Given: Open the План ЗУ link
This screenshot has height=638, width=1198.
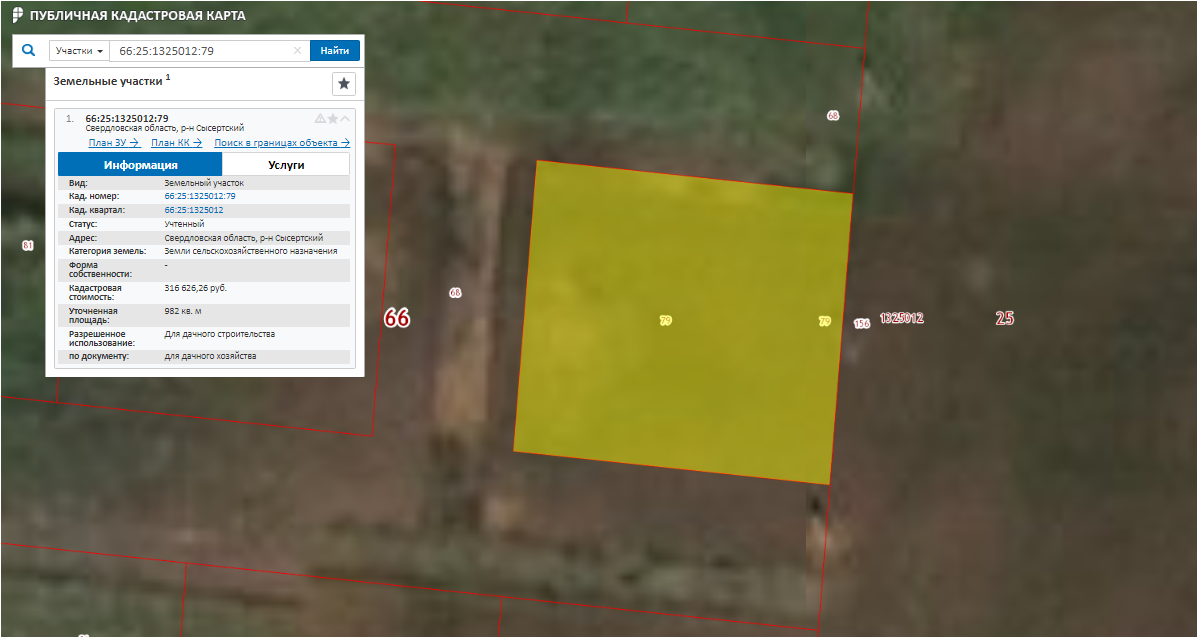Looking at the screenshot, I should point(113,143).
